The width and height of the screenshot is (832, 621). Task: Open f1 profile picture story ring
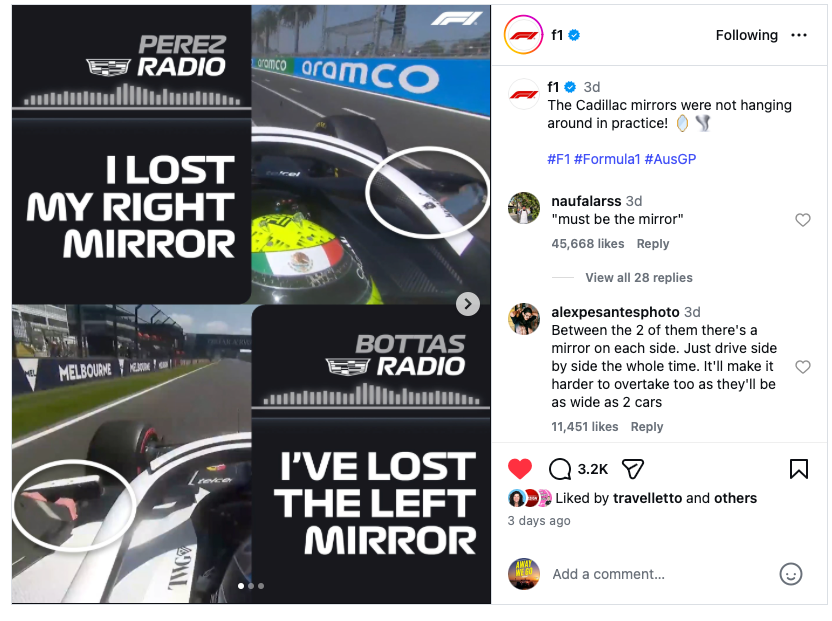pos(523,35)
